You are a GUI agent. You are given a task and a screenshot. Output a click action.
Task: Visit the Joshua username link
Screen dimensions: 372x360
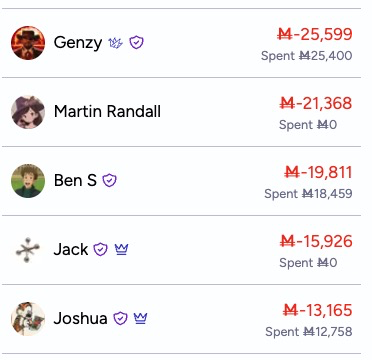coord(80,318)
